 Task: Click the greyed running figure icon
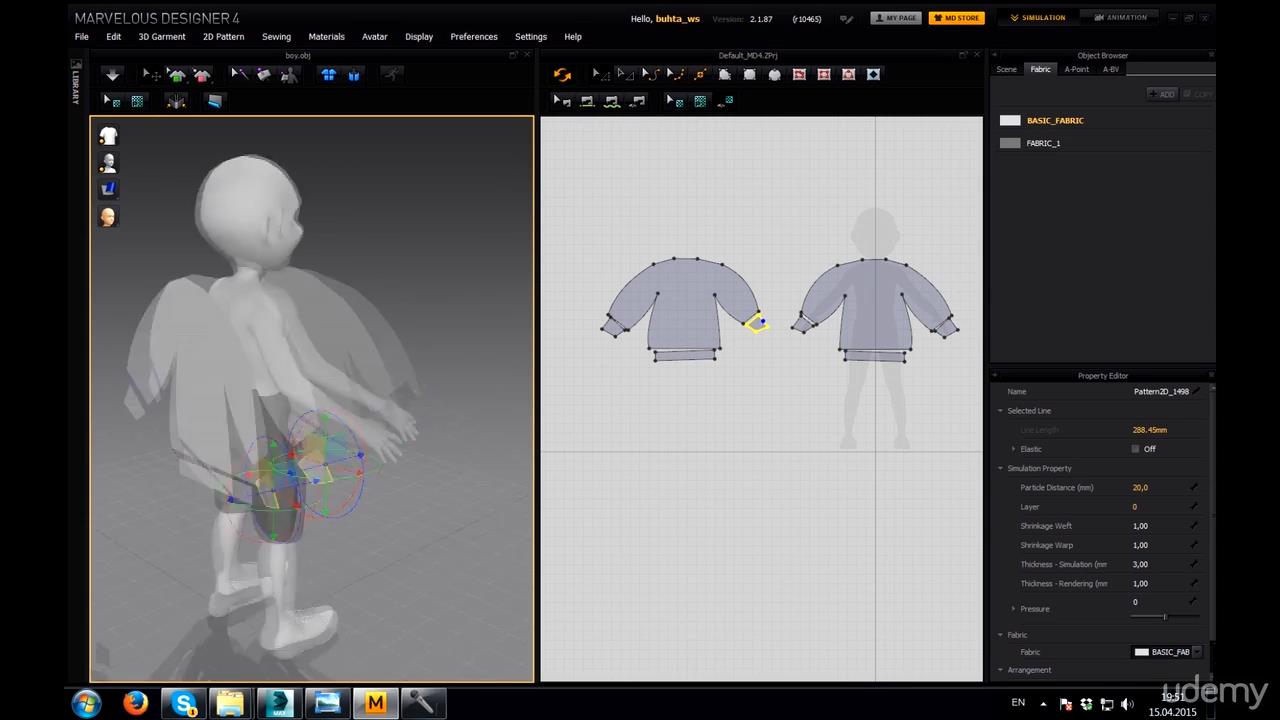tap(392, 75)
